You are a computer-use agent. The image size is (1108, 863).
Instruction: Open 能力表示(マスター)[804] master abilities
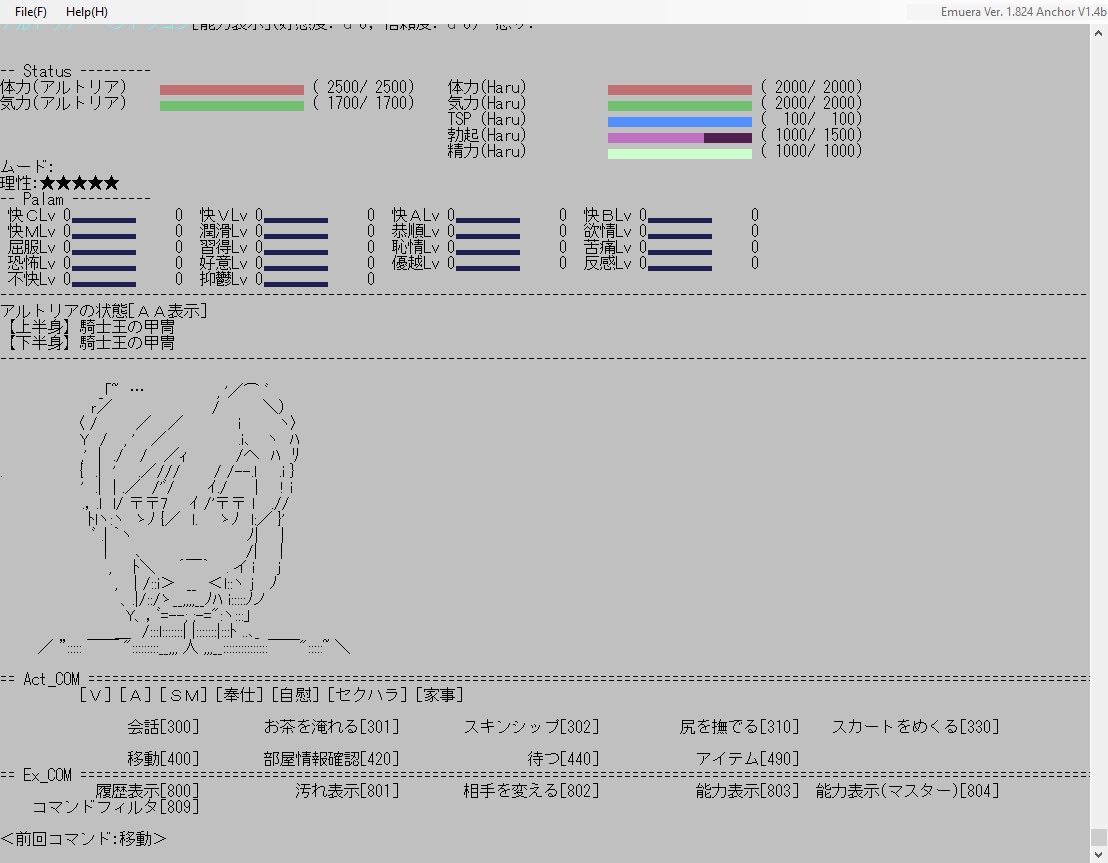coord(907,791)
